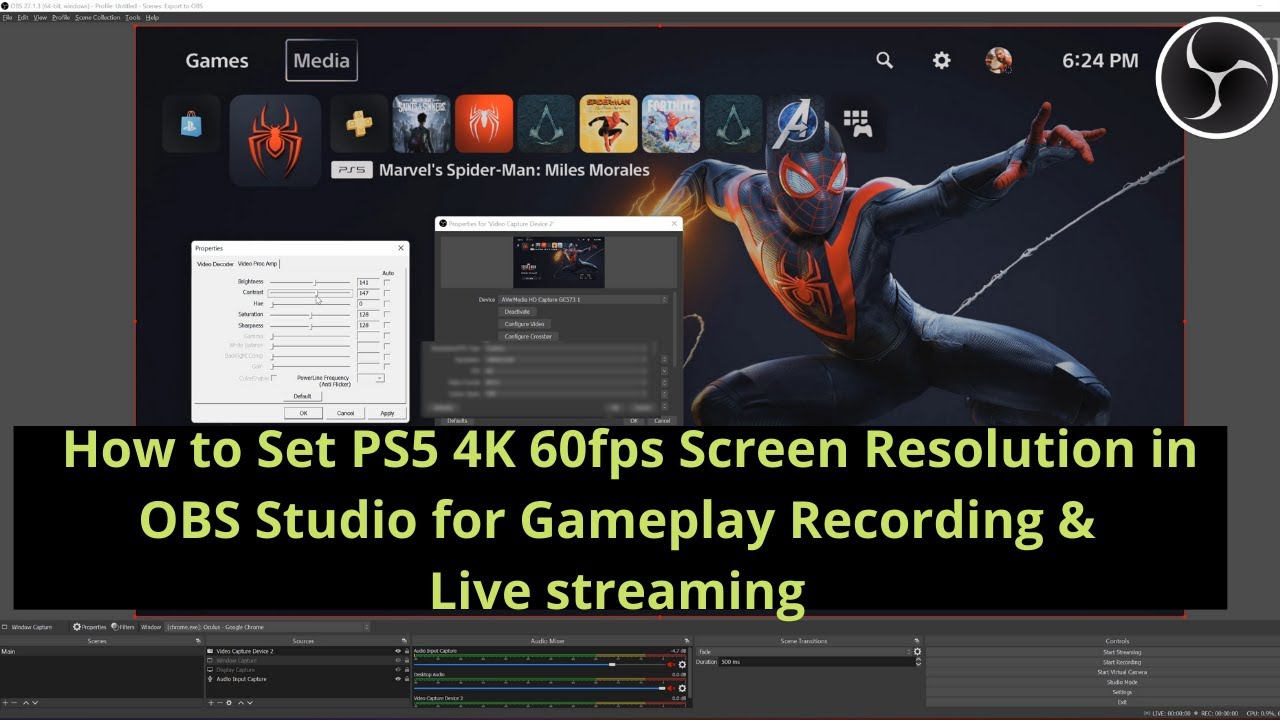Click the PS5 user profile avatar
Image resolution: width=1280 pixels, height=720 pixels.
point(998,60)
